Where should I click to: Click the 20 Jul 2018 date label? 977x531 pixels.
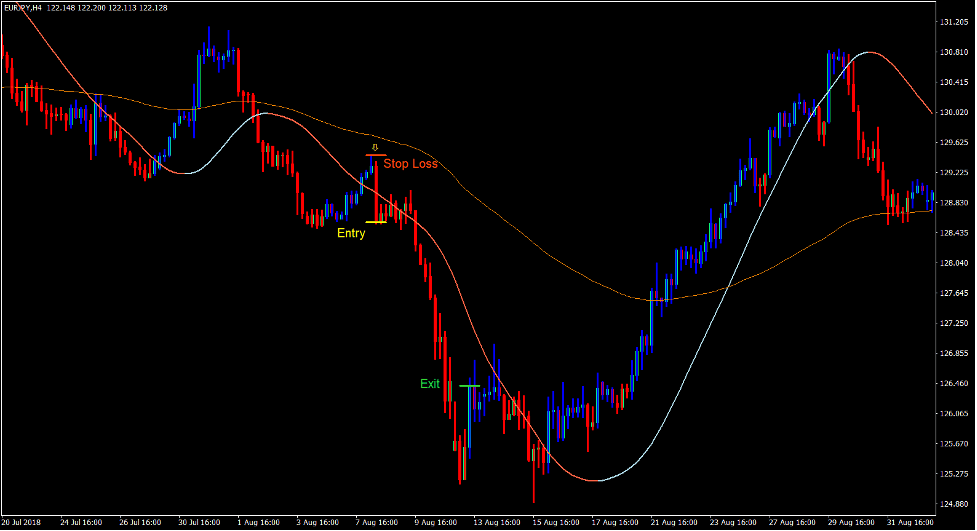pyautogui.click(x=22, y=522)
